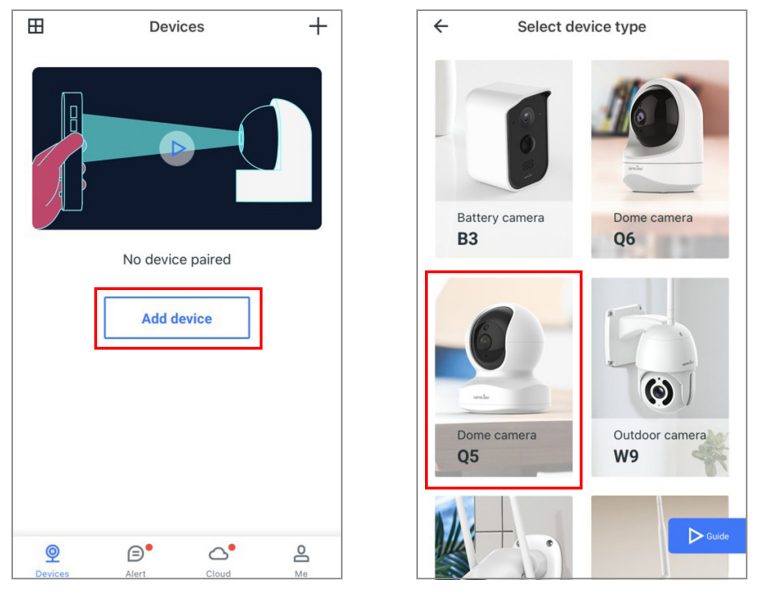Select the partially visible tile behind Guide
Viewport: 775px width, 596px height.
(x=660, y=537)
